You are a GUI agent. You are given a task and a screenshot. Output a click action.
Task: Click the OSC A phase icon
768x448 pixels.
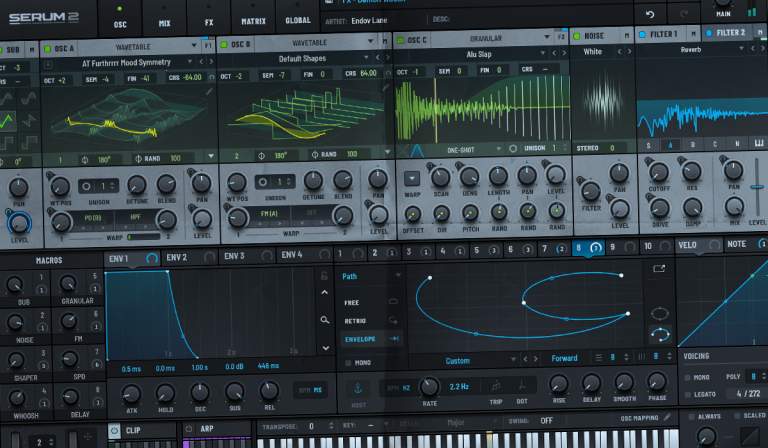(85, 160)
